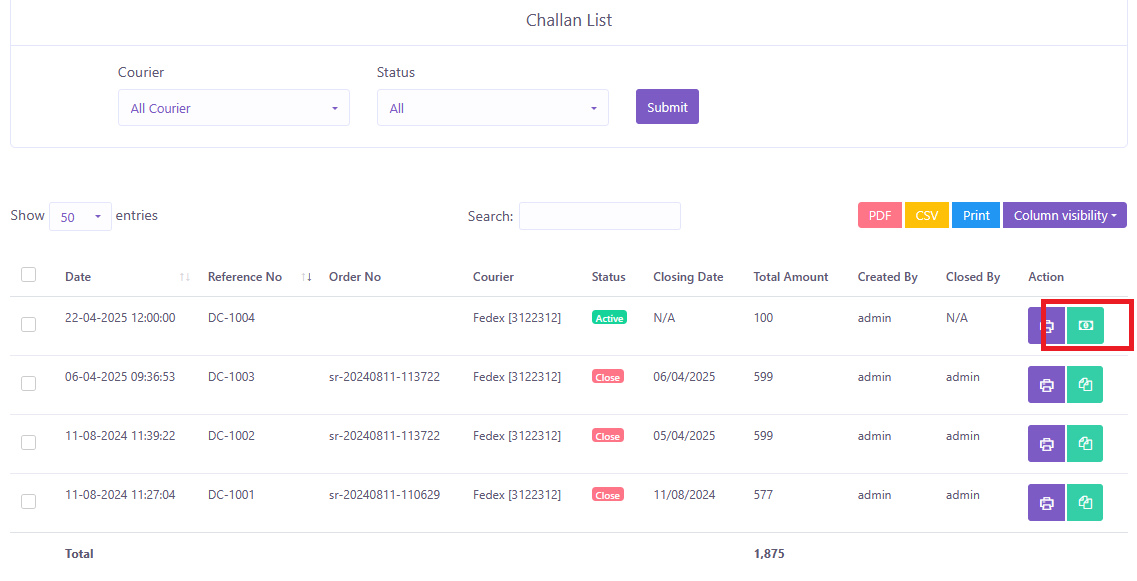The width and height of the screenshot is (1137, 581).
Task: Open the Column visibility menu
Action: (1064, 216)
